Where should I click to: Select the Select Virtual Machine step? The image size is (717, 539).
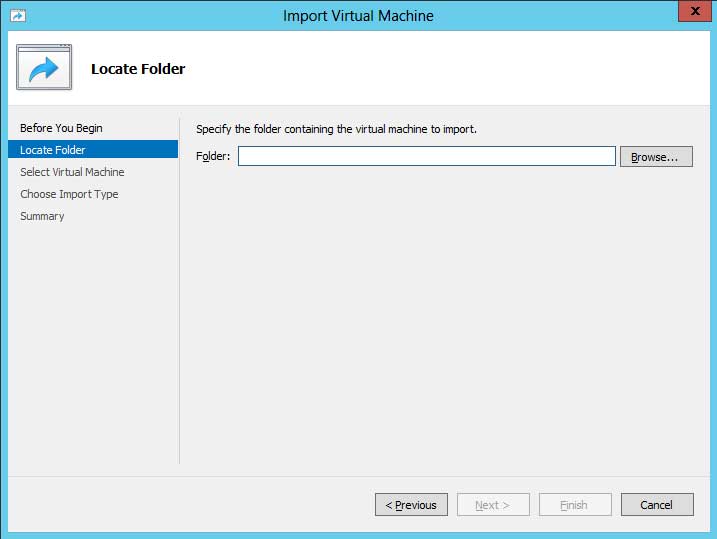point(72,172)
